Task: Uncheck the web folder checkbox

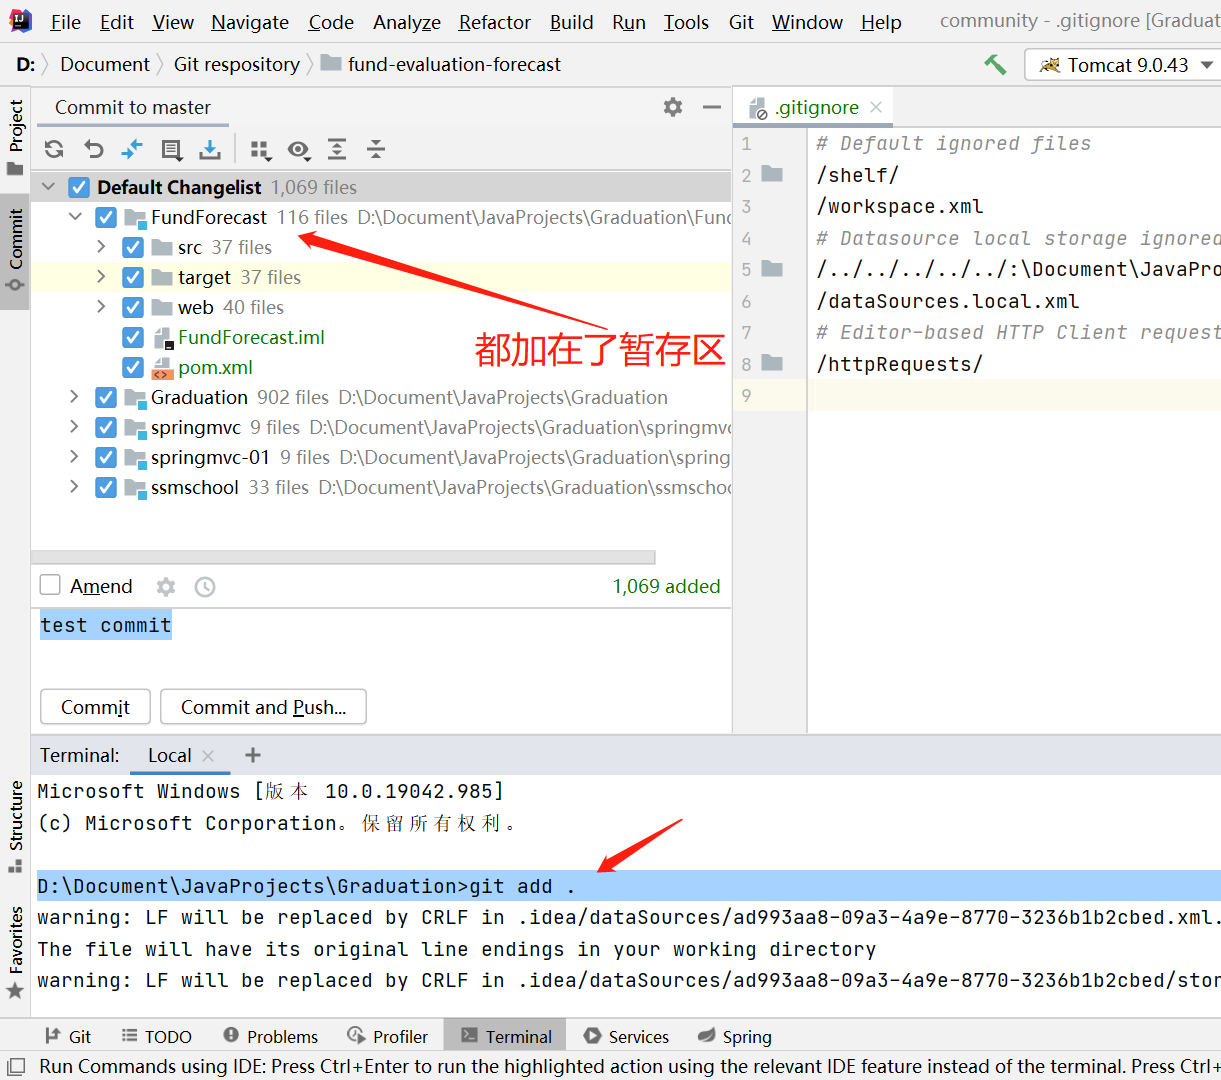Action: tap(133, 307)
